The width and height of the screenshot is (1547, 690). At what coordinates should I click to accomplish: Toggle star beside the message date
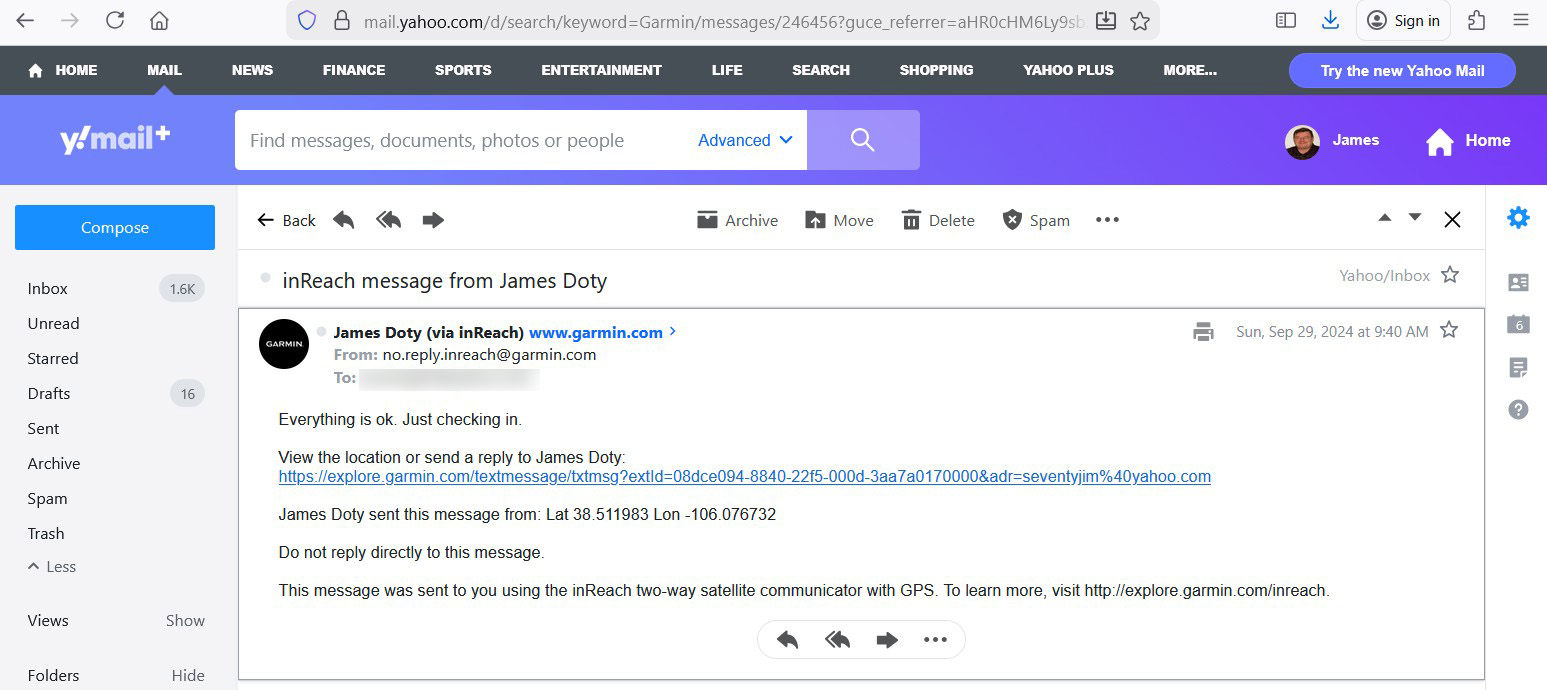[x=1448, y=330]
